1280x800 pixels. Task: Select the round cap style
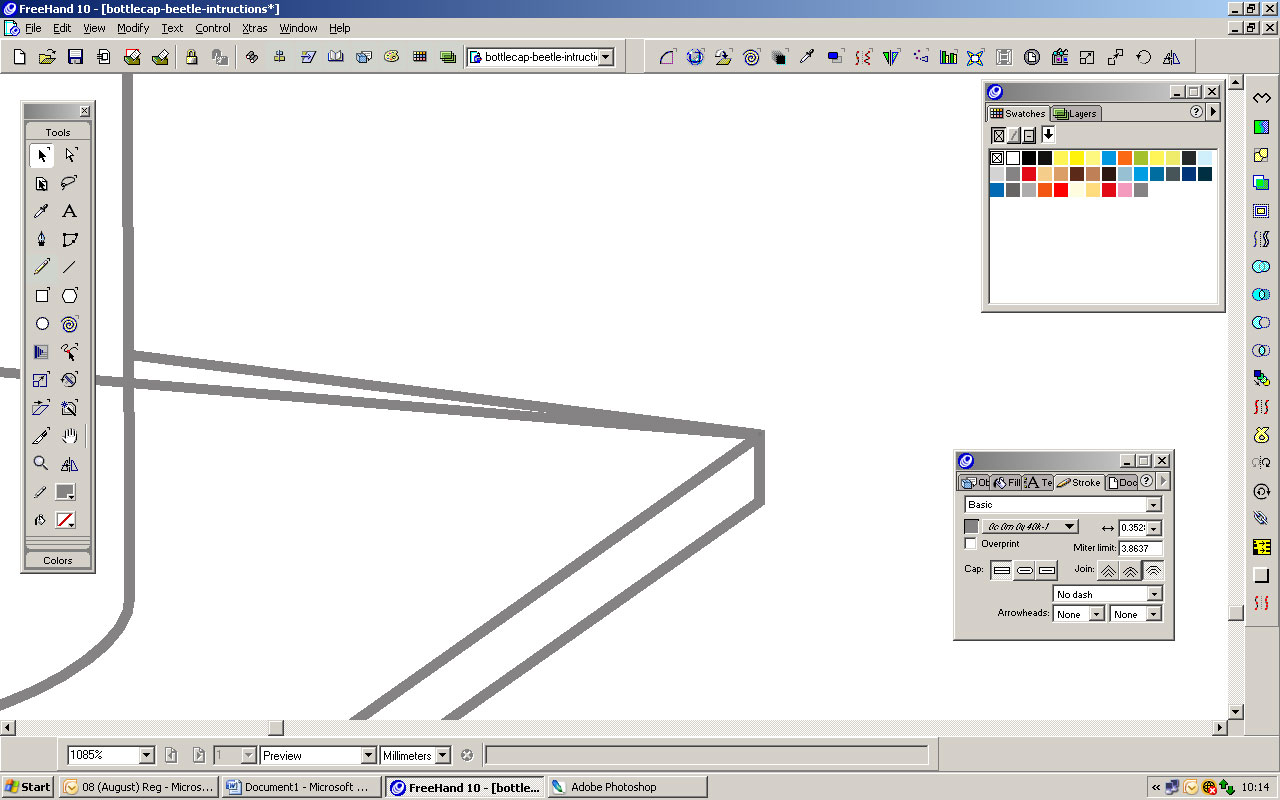(x=1024, y=569)
